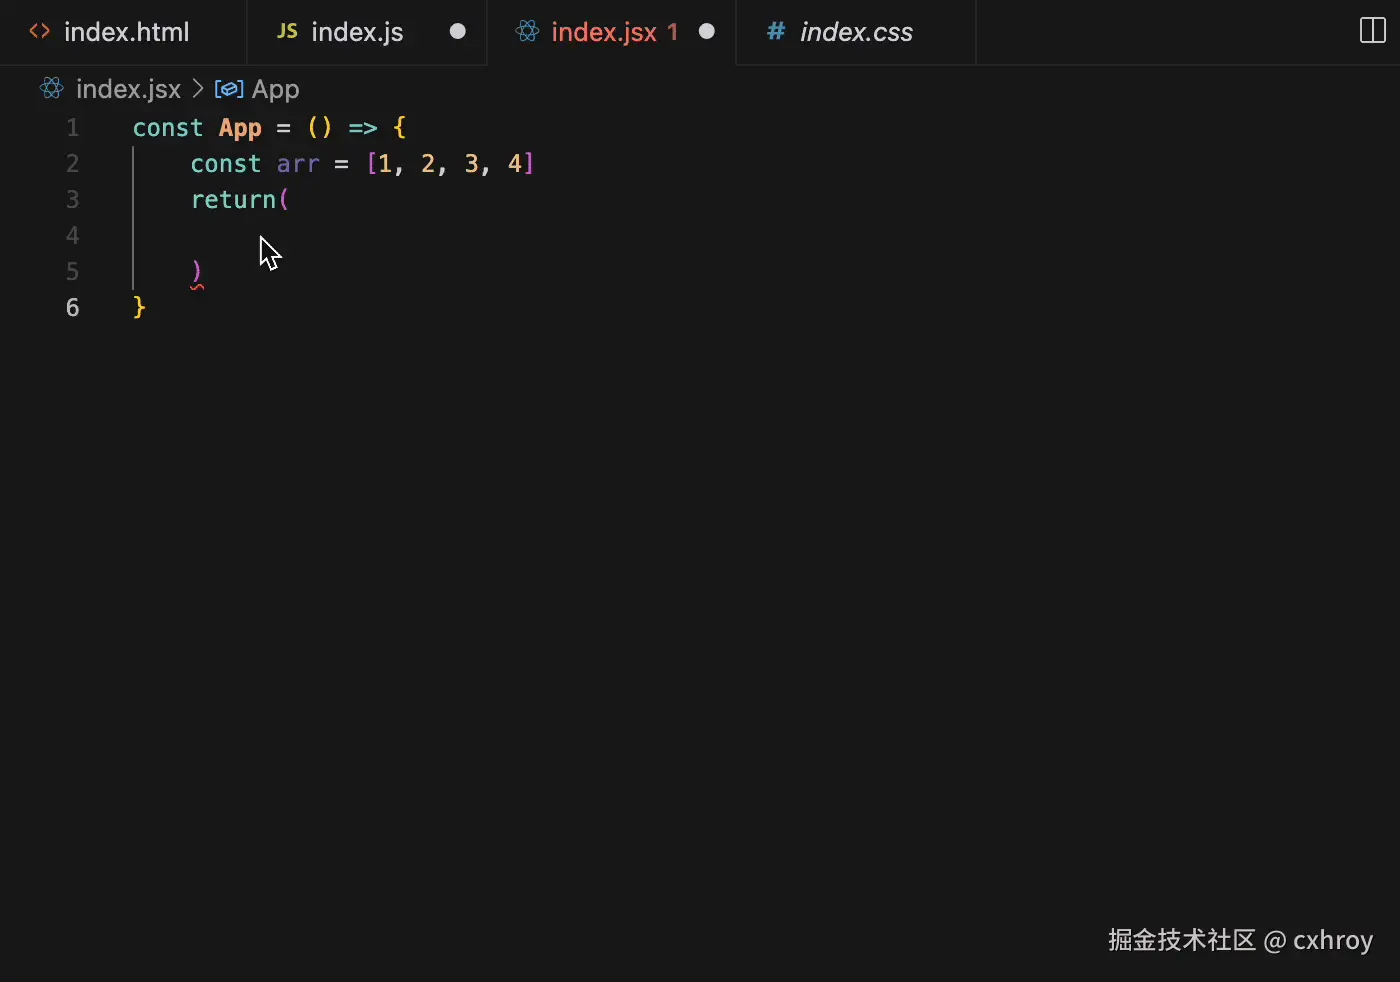1400x982 pixels.
Task: Expand the index.jsx breadcrumb entry
Action: [128, 88]
